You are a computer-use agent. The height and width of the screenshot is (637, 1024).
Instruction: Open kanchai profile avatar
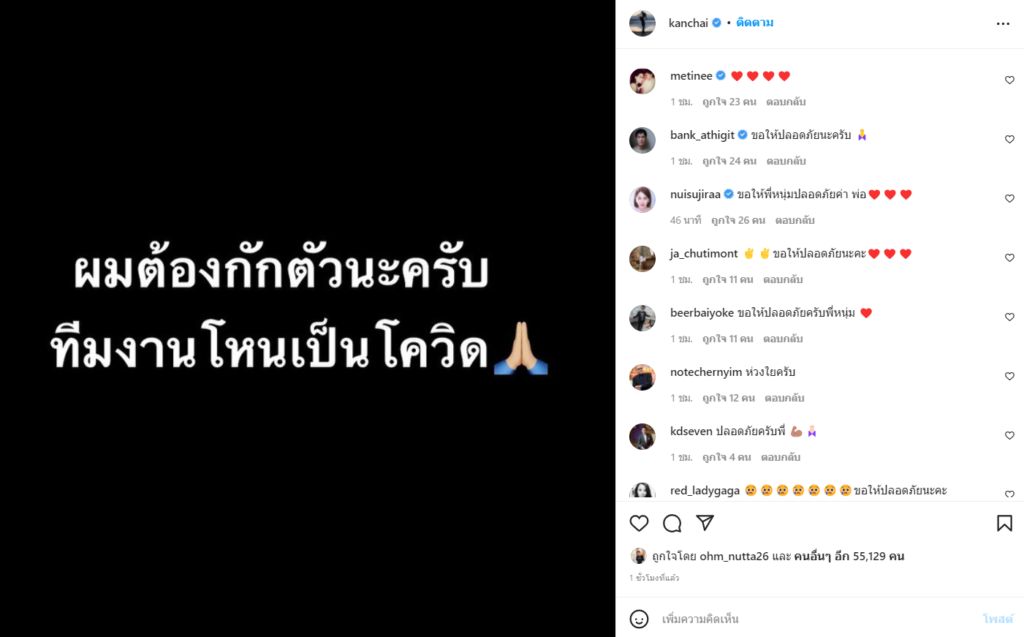point(642,24)
